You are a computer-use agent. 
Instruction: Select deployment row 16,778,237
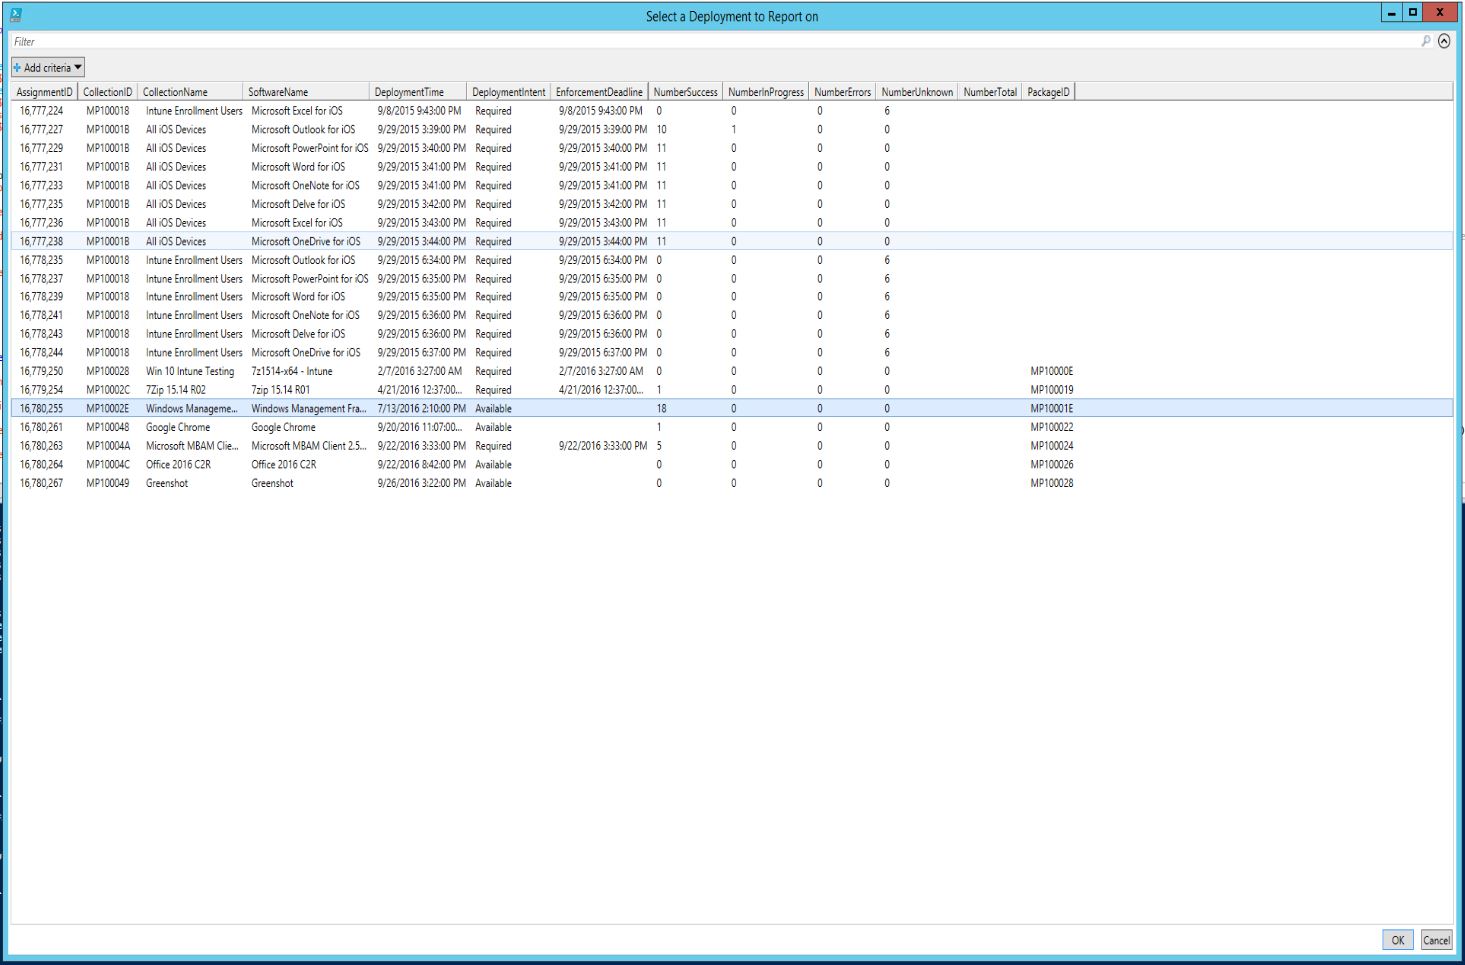731,279
